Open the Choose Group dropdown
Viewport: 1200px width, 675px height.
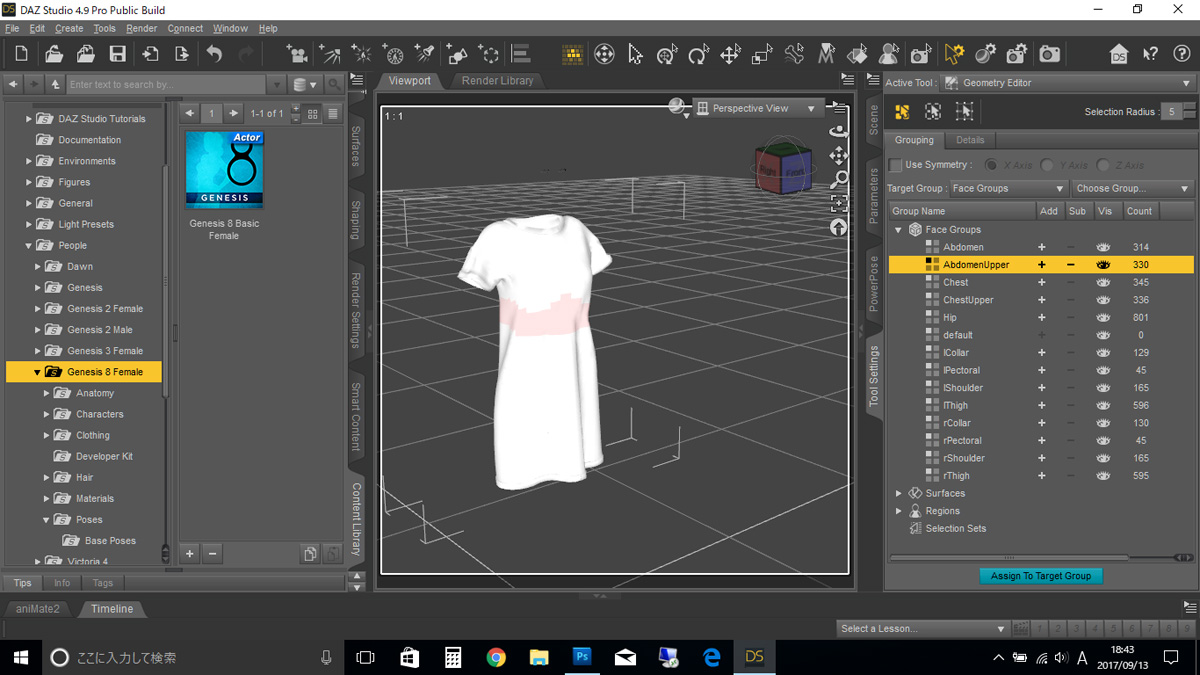click(x=1132, y=188)
